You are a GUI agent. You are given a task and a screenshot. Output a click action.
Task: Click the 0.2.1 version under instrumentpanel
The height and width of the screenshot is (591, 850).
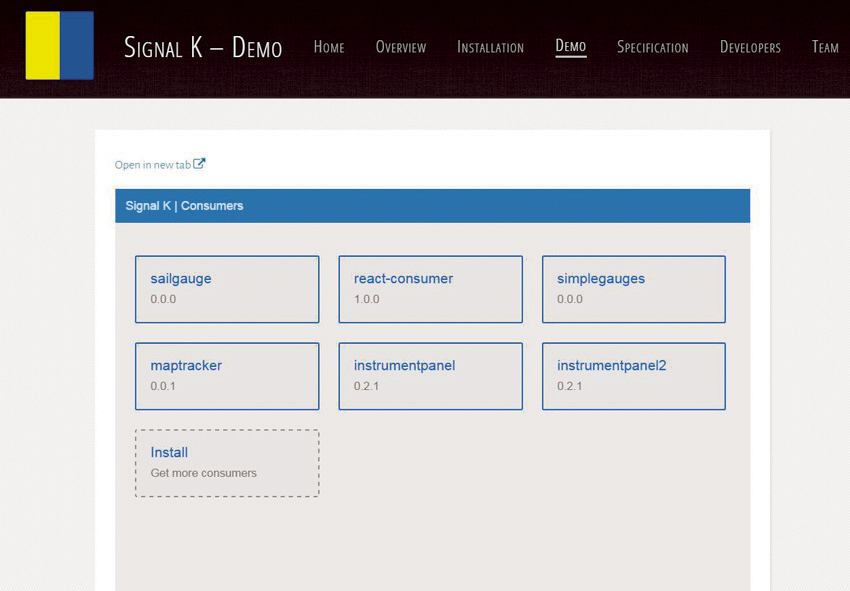(366, 386)
